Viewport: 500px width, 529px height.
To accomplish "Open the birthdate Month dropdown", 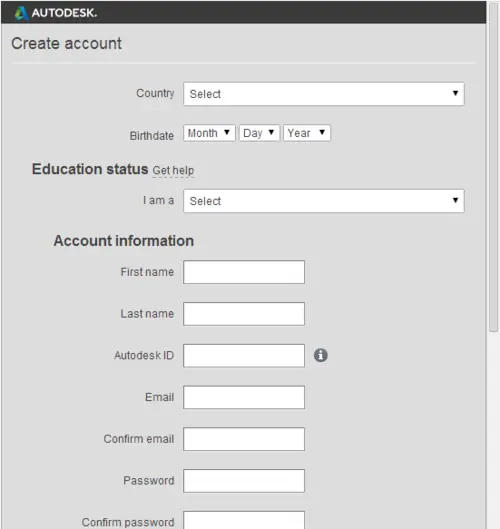I will [209, 133].
